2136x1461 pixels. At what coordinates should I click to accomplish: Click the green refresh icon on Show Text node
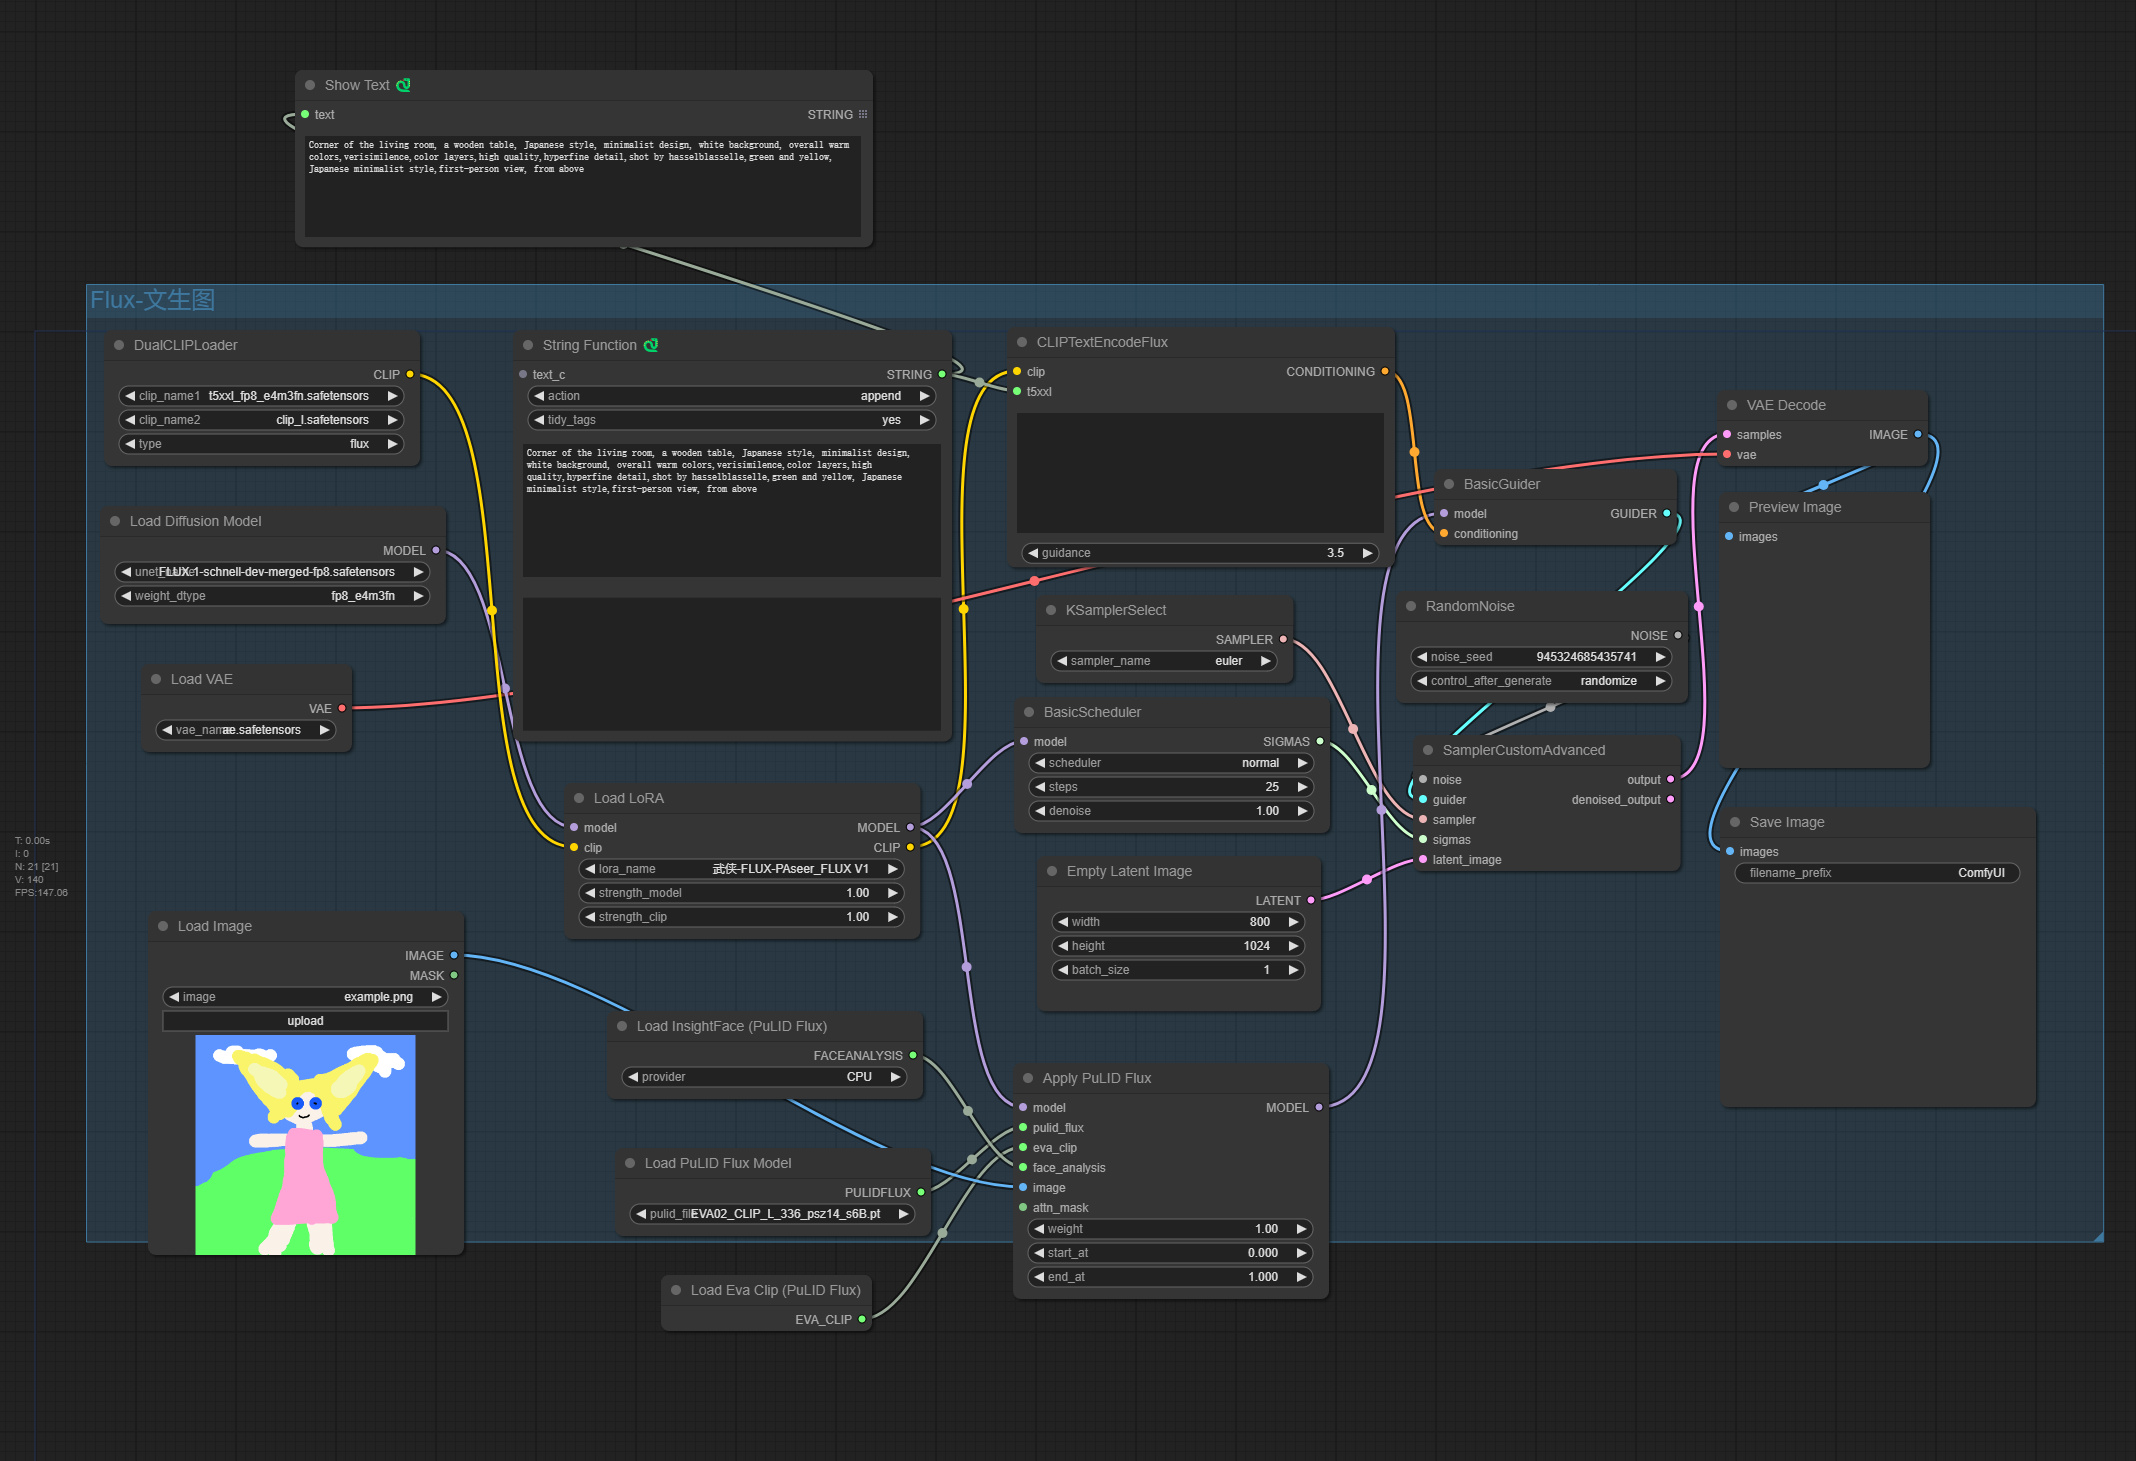pos(404,85)
